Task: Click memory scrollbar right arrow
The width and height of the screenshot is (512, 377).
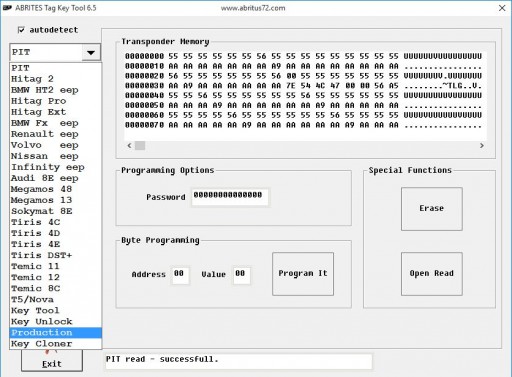Action: [482, 145]
